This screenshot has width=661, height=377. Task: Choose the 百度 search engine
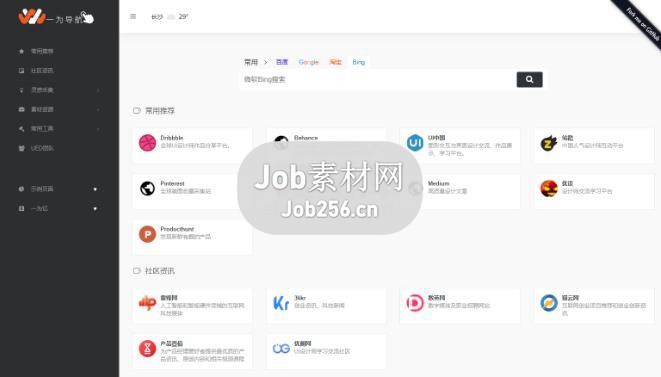282,62
